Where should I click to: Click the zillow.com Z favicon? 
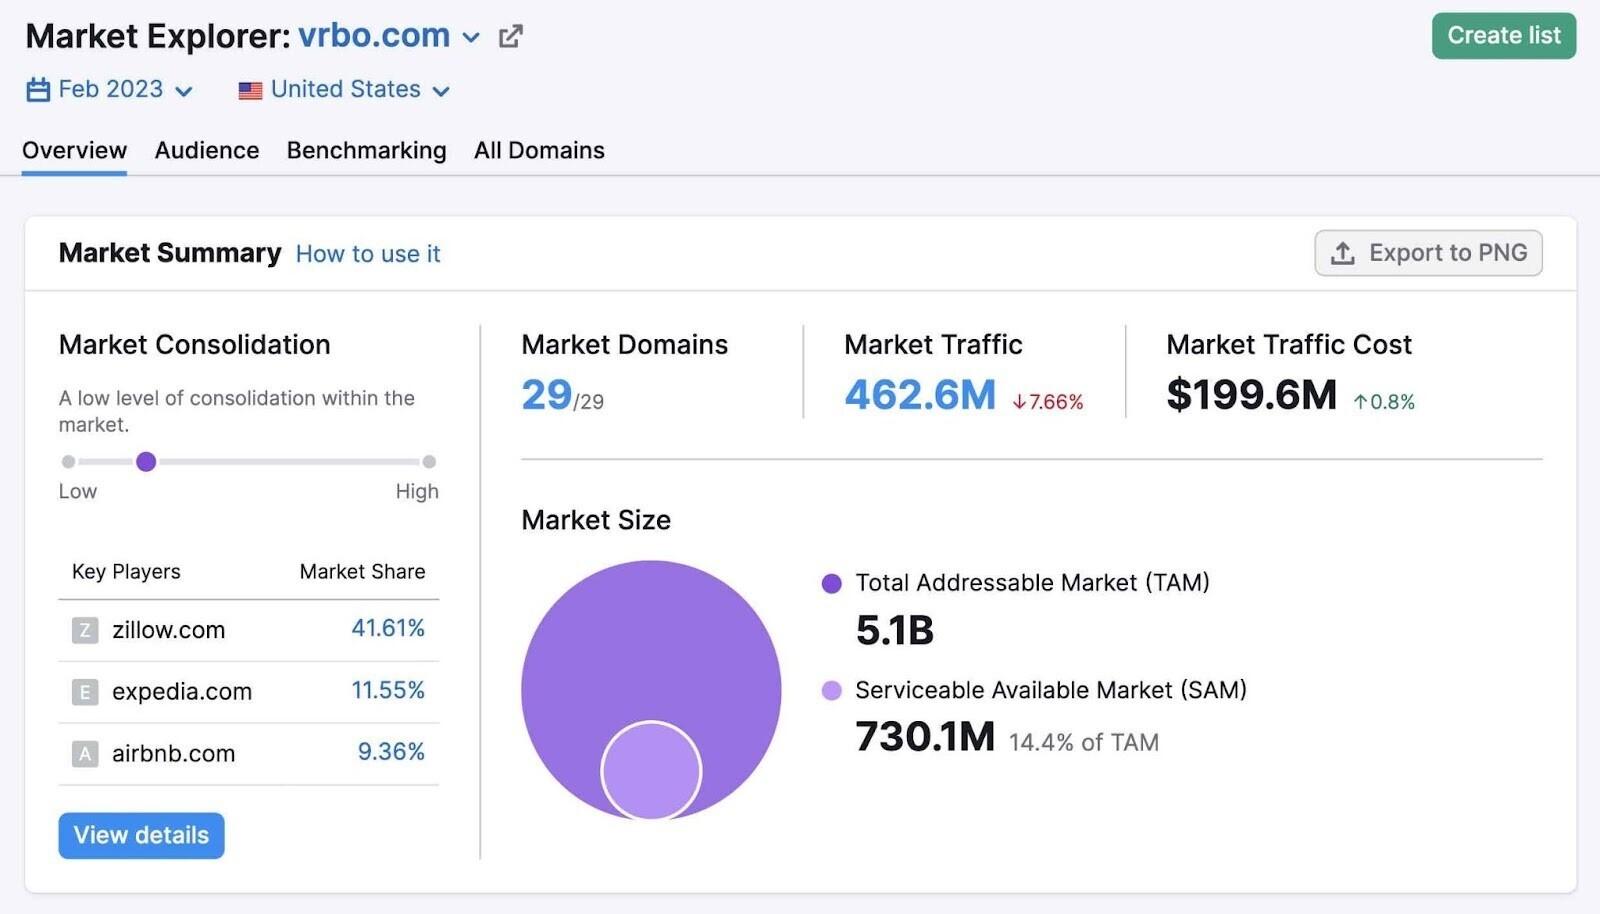[85, 630]
